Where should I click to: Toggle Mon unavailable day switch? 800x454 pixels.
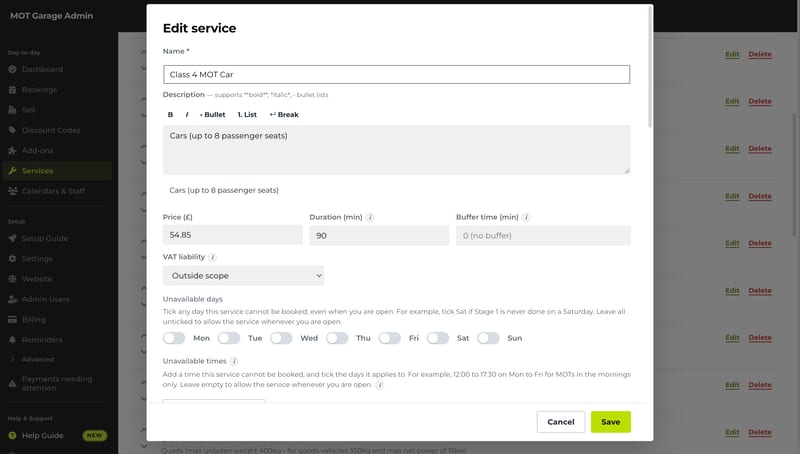(x=174, y=338)
